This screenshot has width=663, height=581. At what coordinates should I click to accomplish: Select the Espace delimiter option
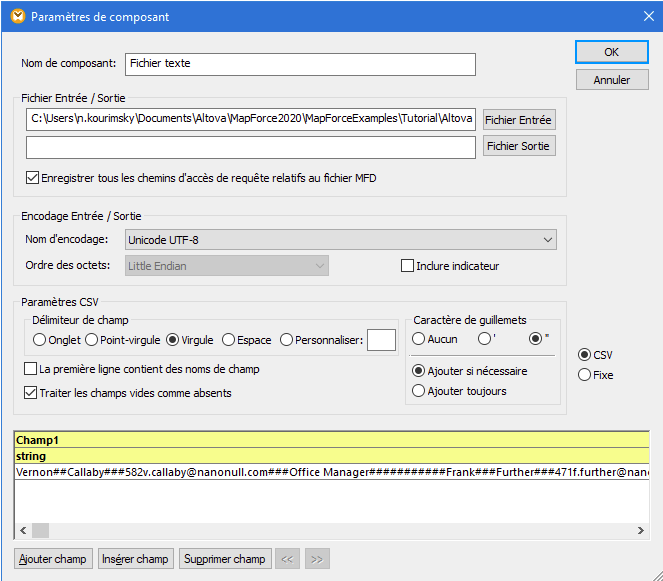pyautogui.click(x=229, y=340)
